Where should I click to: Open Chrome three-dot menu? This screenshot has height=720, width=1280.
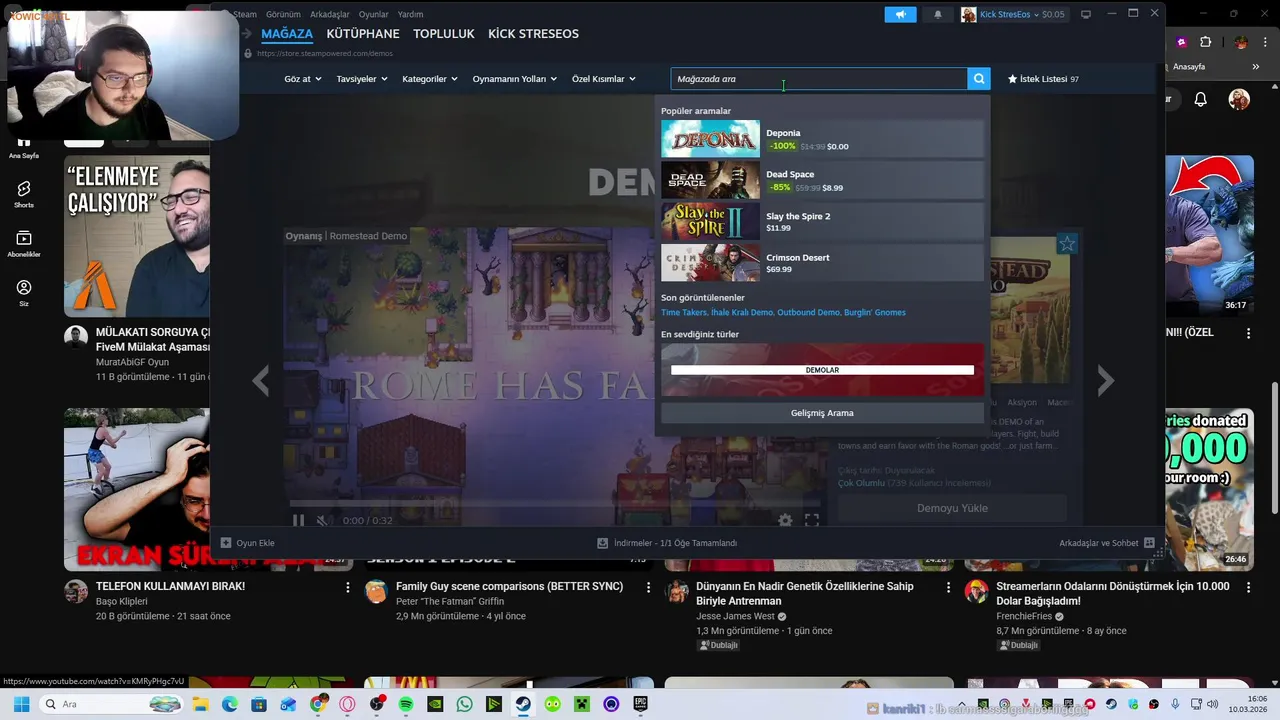coord(1265,42)
